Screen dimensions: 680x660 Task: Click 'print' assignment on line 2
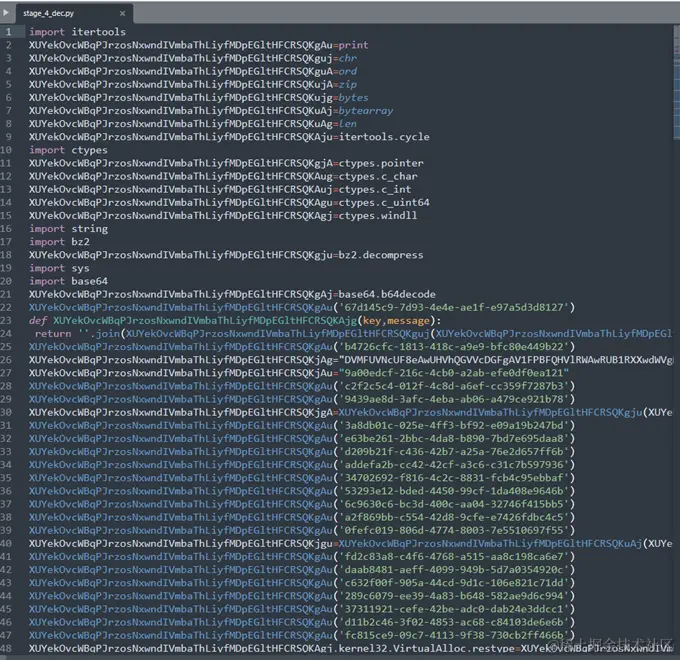353,45
